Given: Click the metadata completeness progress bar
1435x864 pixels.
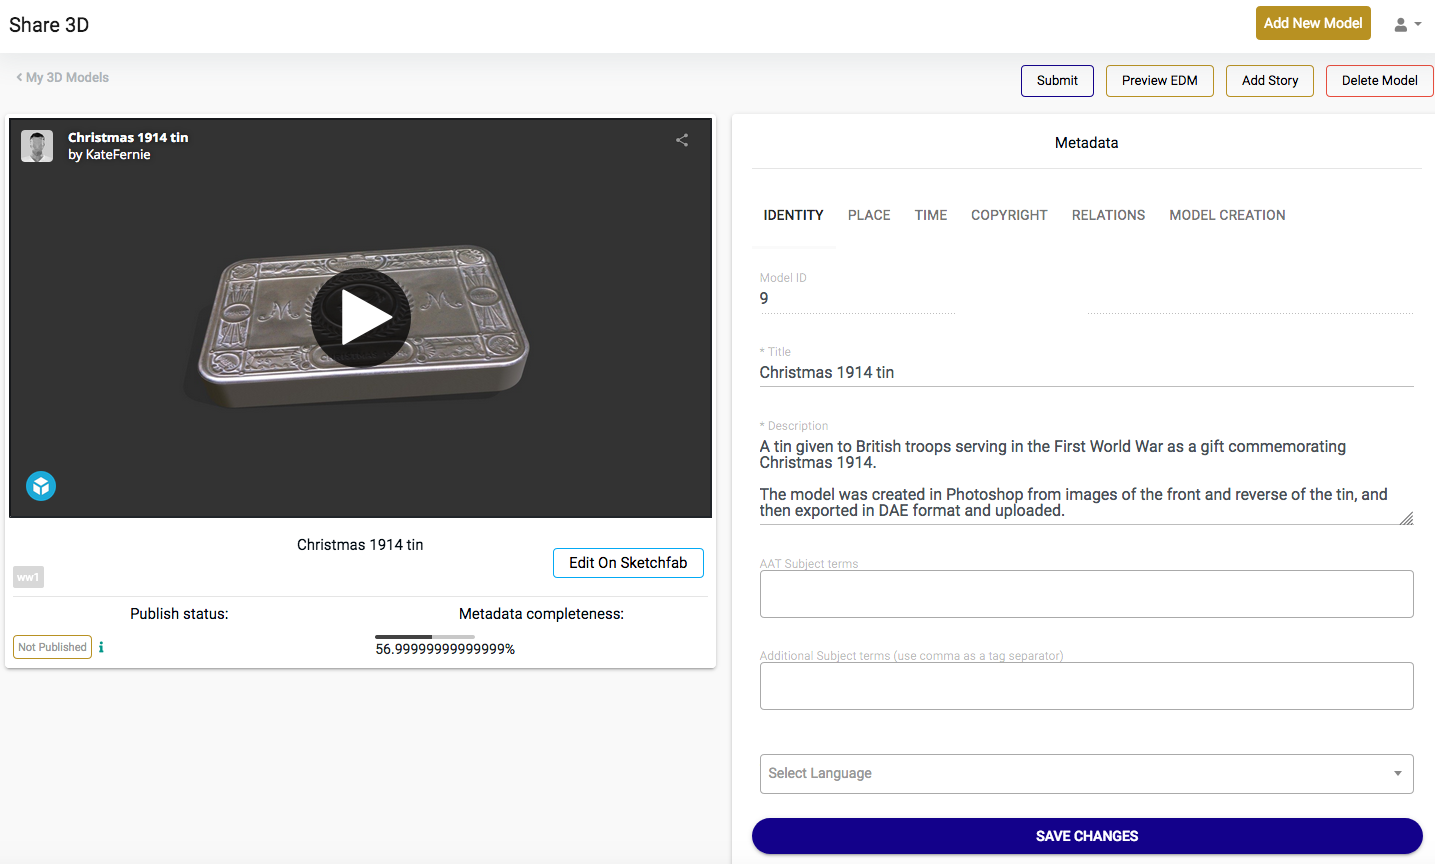Looking at the screenshot, I should 424,637.
